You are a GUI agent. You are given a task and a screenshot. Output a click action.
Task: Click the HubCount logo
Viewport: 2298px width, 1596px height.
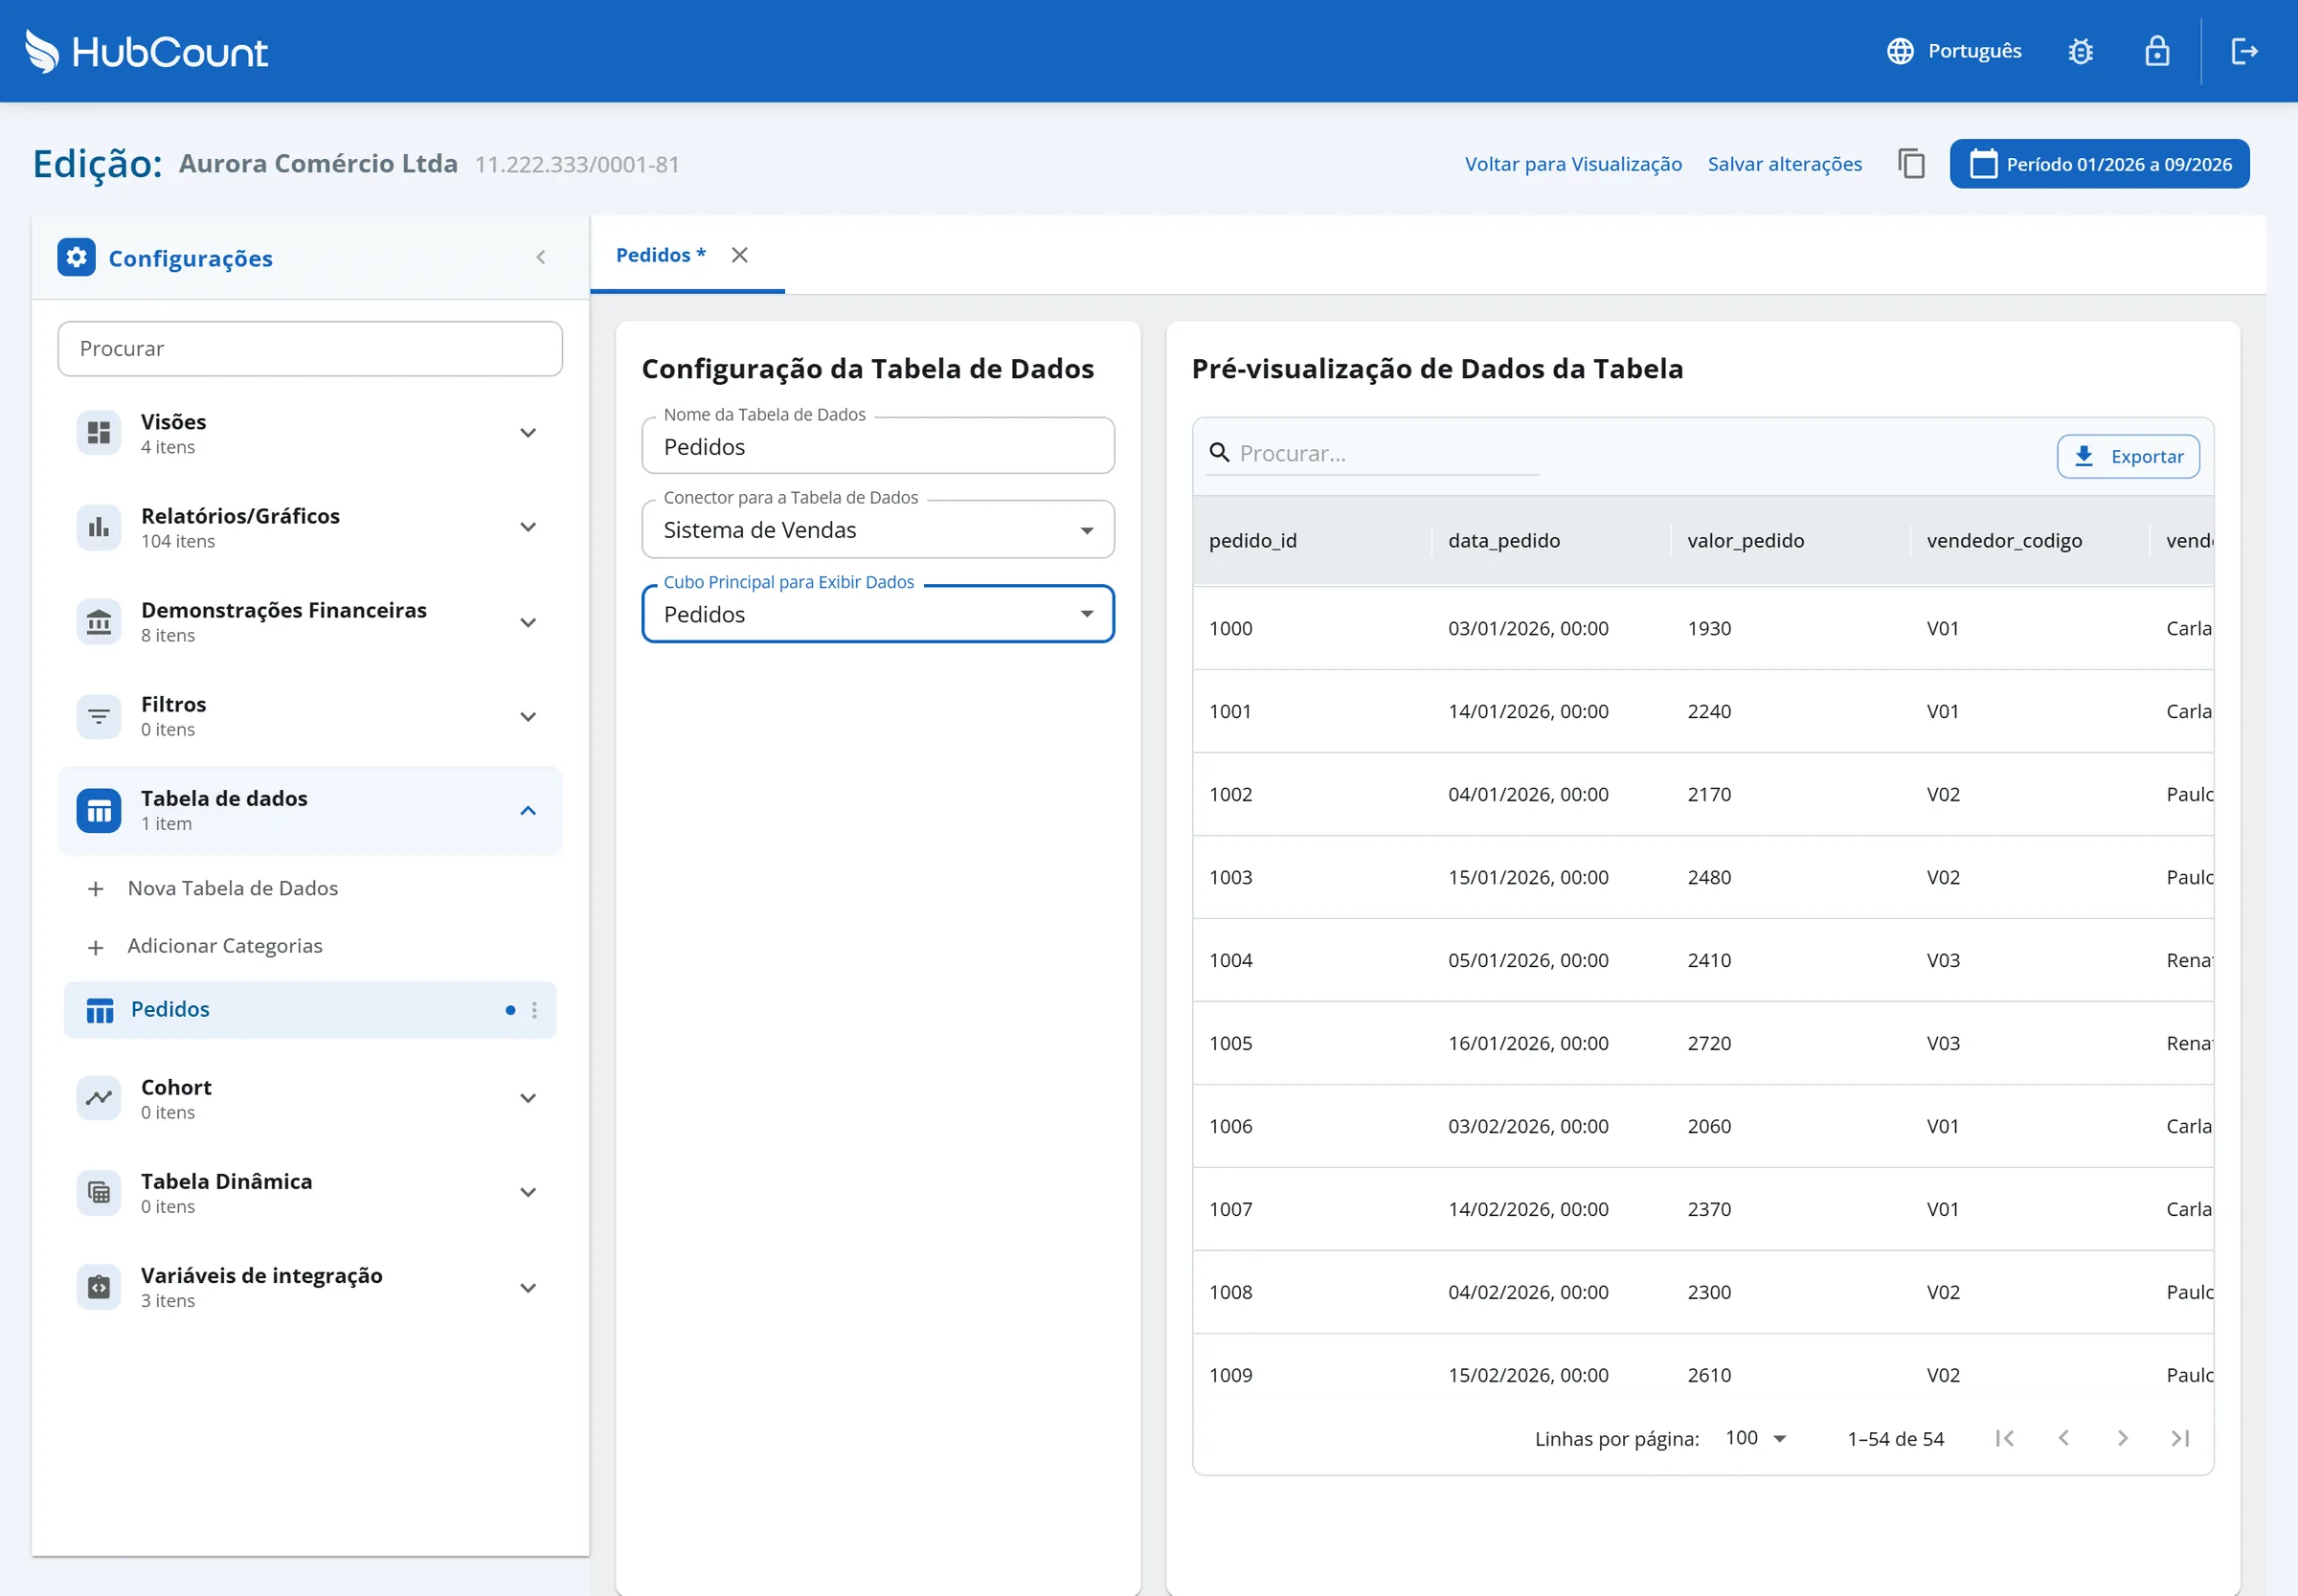tap(146, 51)
